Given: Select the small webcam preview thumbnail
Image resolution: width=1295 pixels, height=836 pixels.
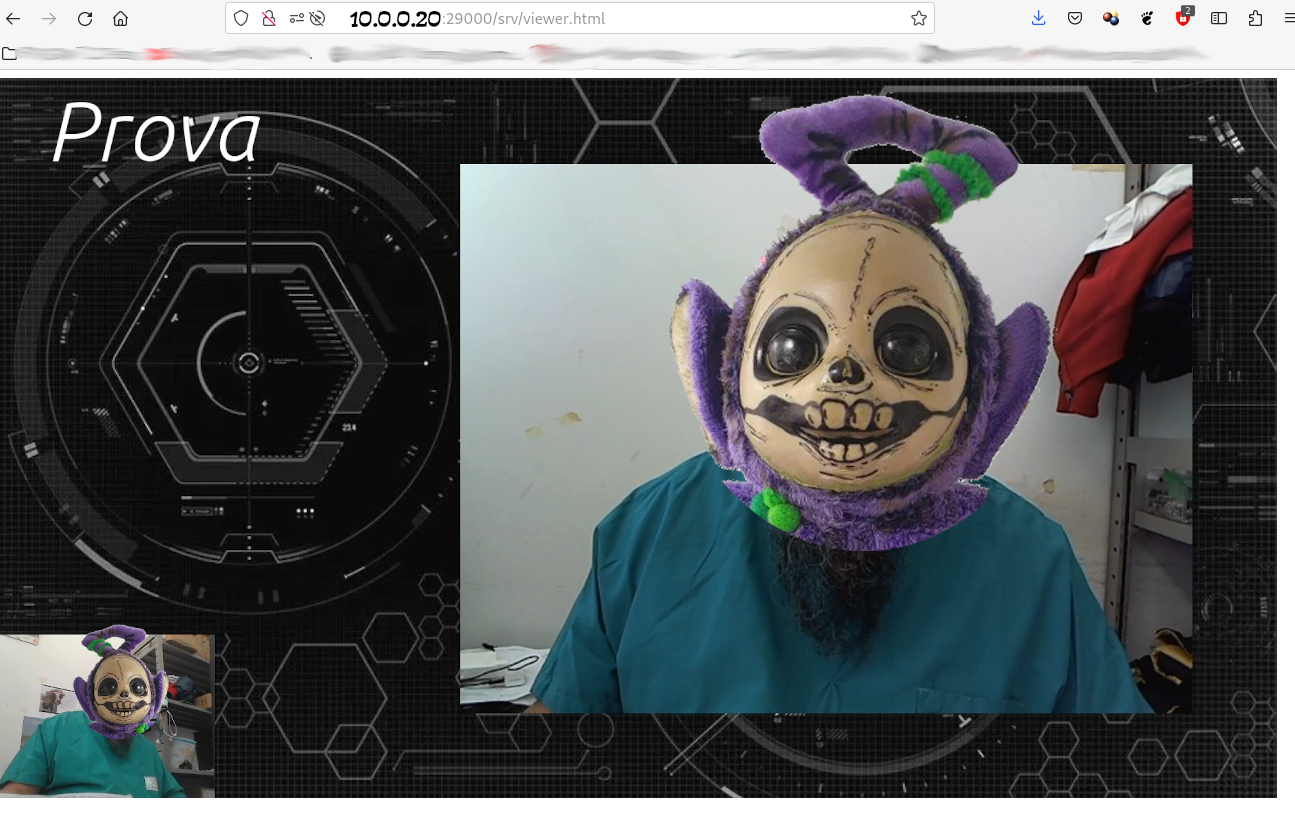Looking at the screenshot, I should pos(107,714).
